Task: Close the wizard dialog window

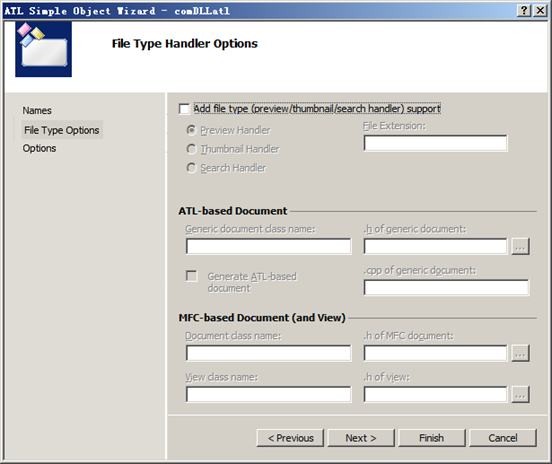Action: [x=540, y=11]
